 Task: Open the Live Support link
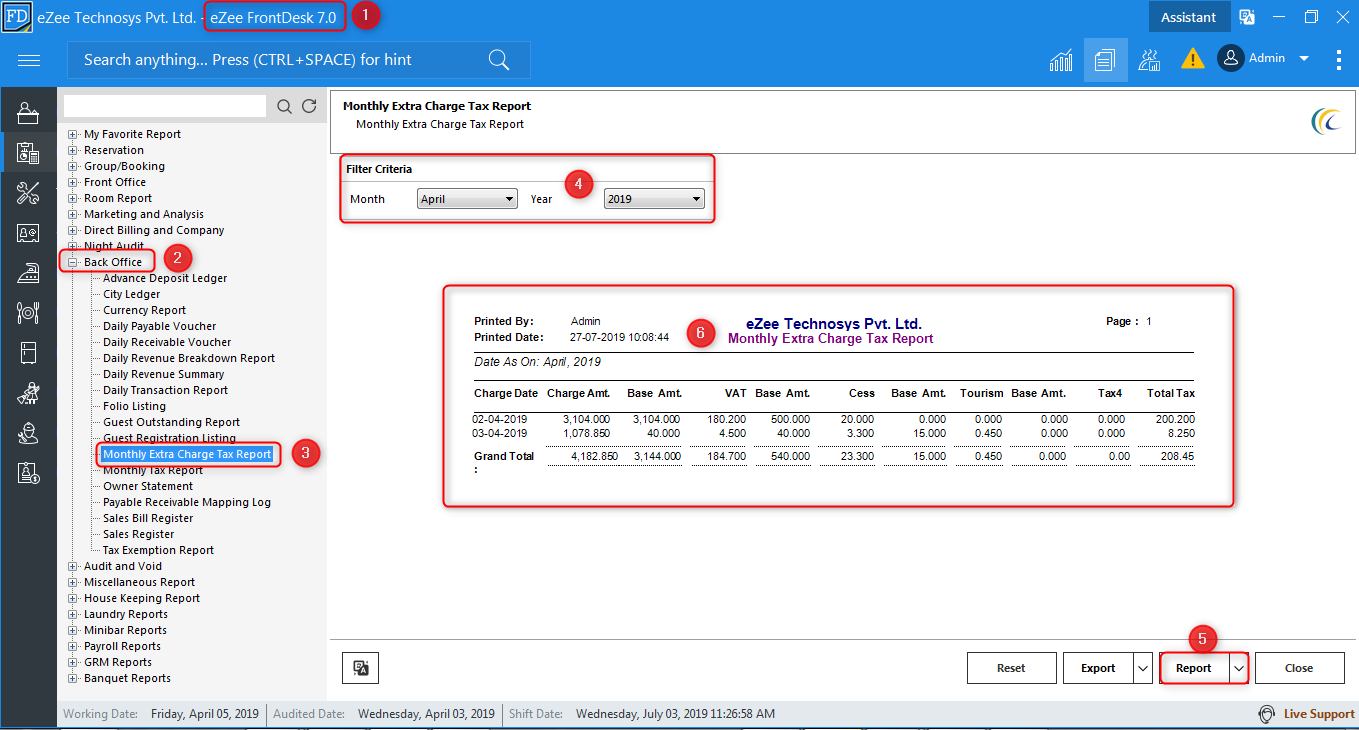pos(1319,714)
